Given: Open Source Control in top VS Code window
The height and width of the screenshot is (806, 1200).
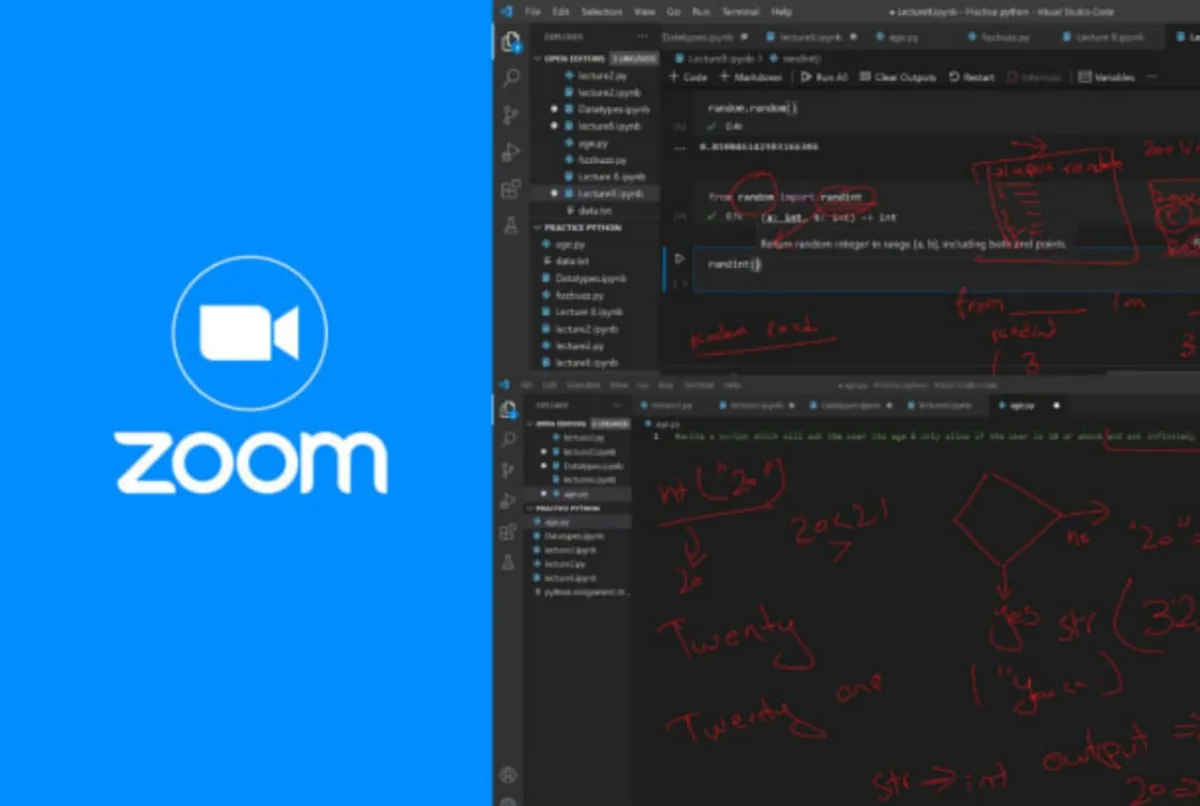Looking at the screenshot, I should pos(511,114).
